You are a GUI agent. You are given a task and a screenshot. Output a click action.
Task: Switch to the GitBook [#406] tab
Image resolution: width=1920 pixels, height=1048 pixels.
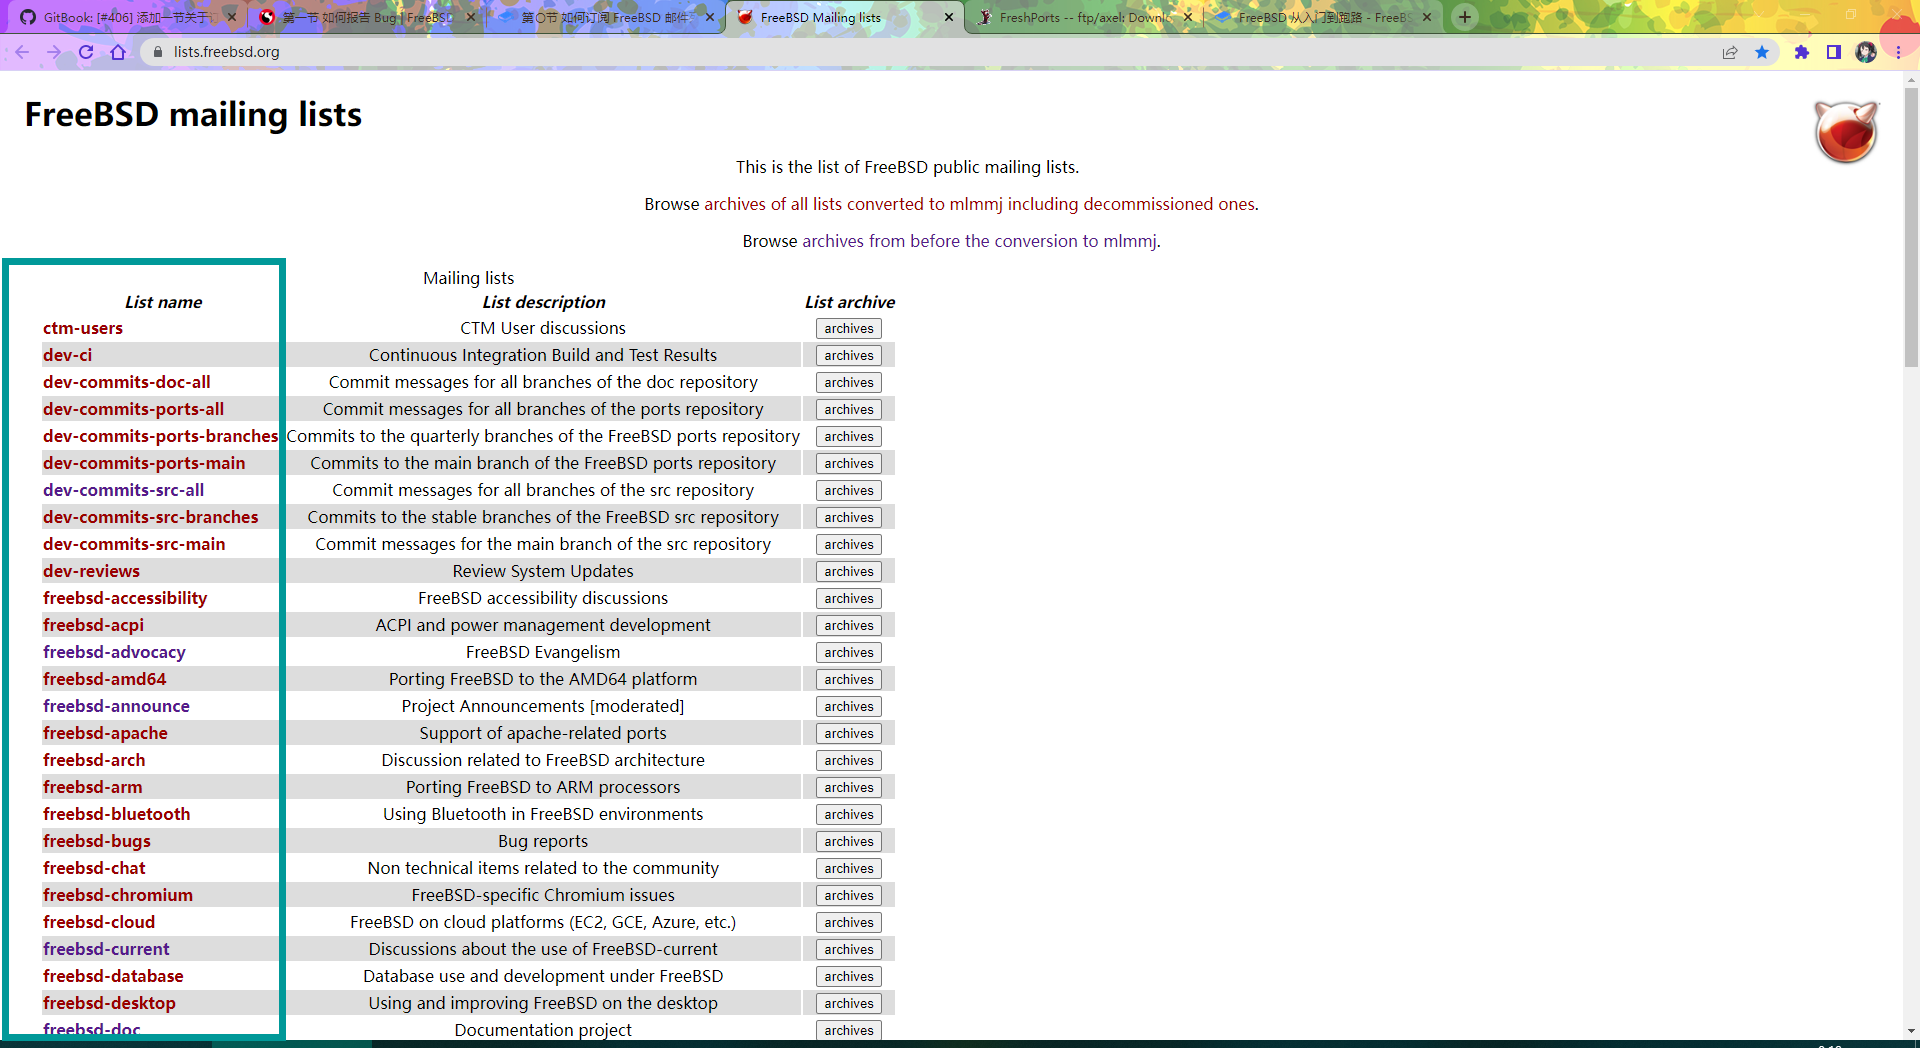(x=126, y=17)
